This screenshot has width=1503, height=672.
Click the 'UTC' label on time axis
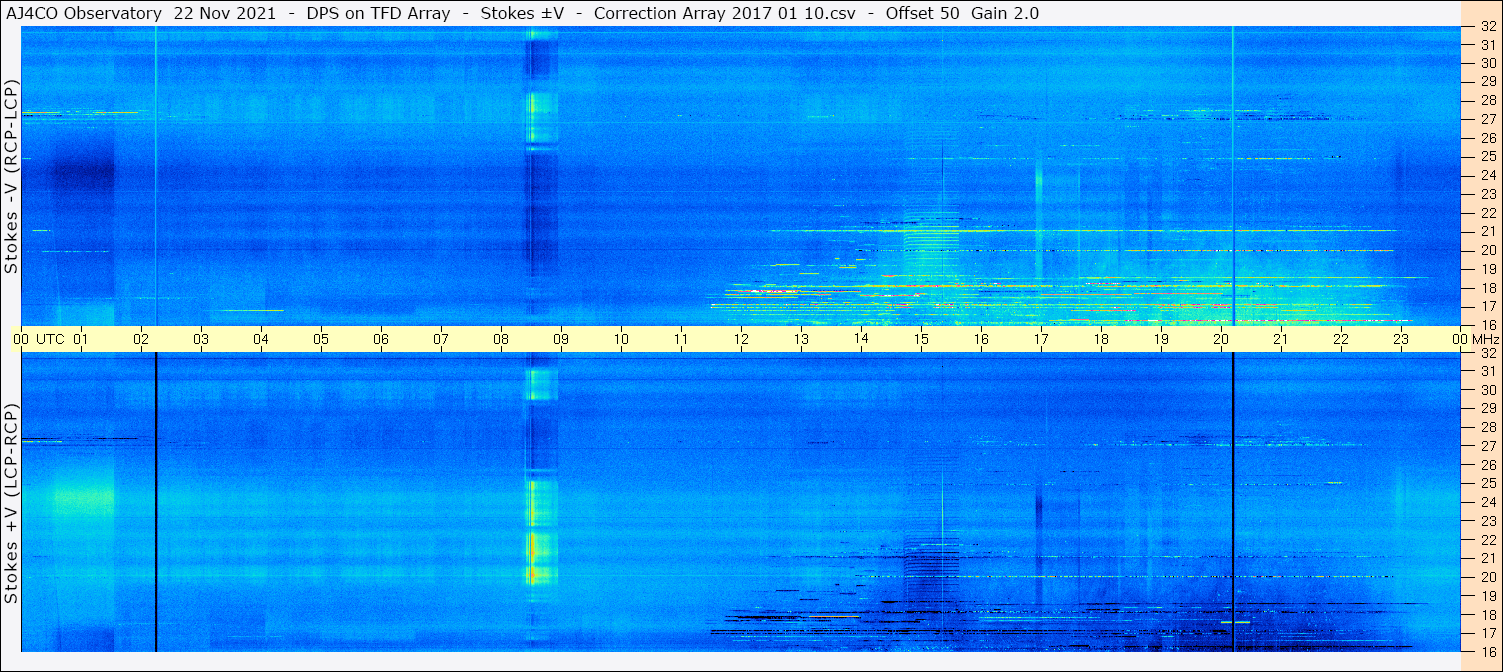click(x=50, y=339)
